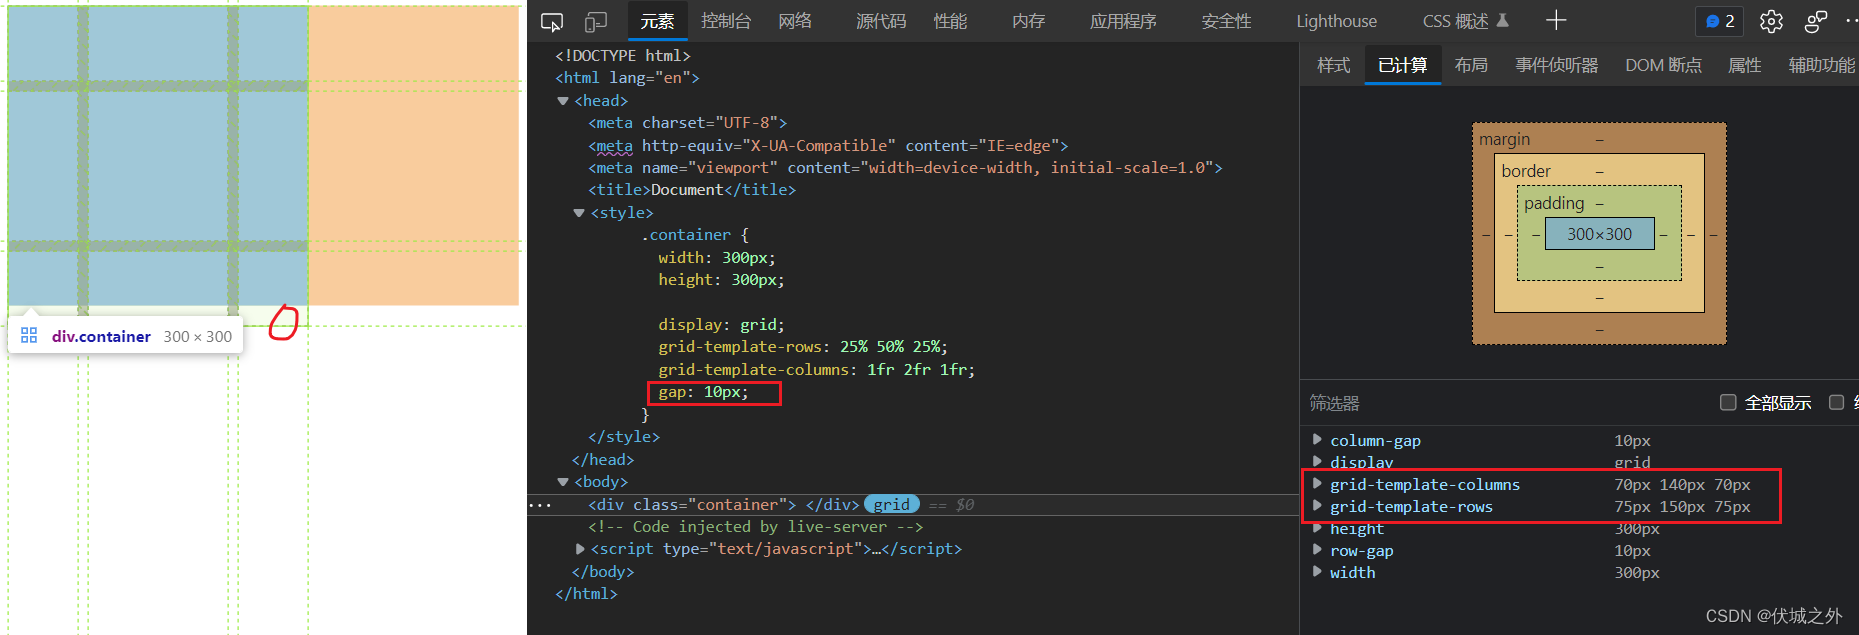Expand the grid-template-columns computed property
Image resolution: width=1859 pixels, height=635 pixels.
click(x=1317, y=484)
